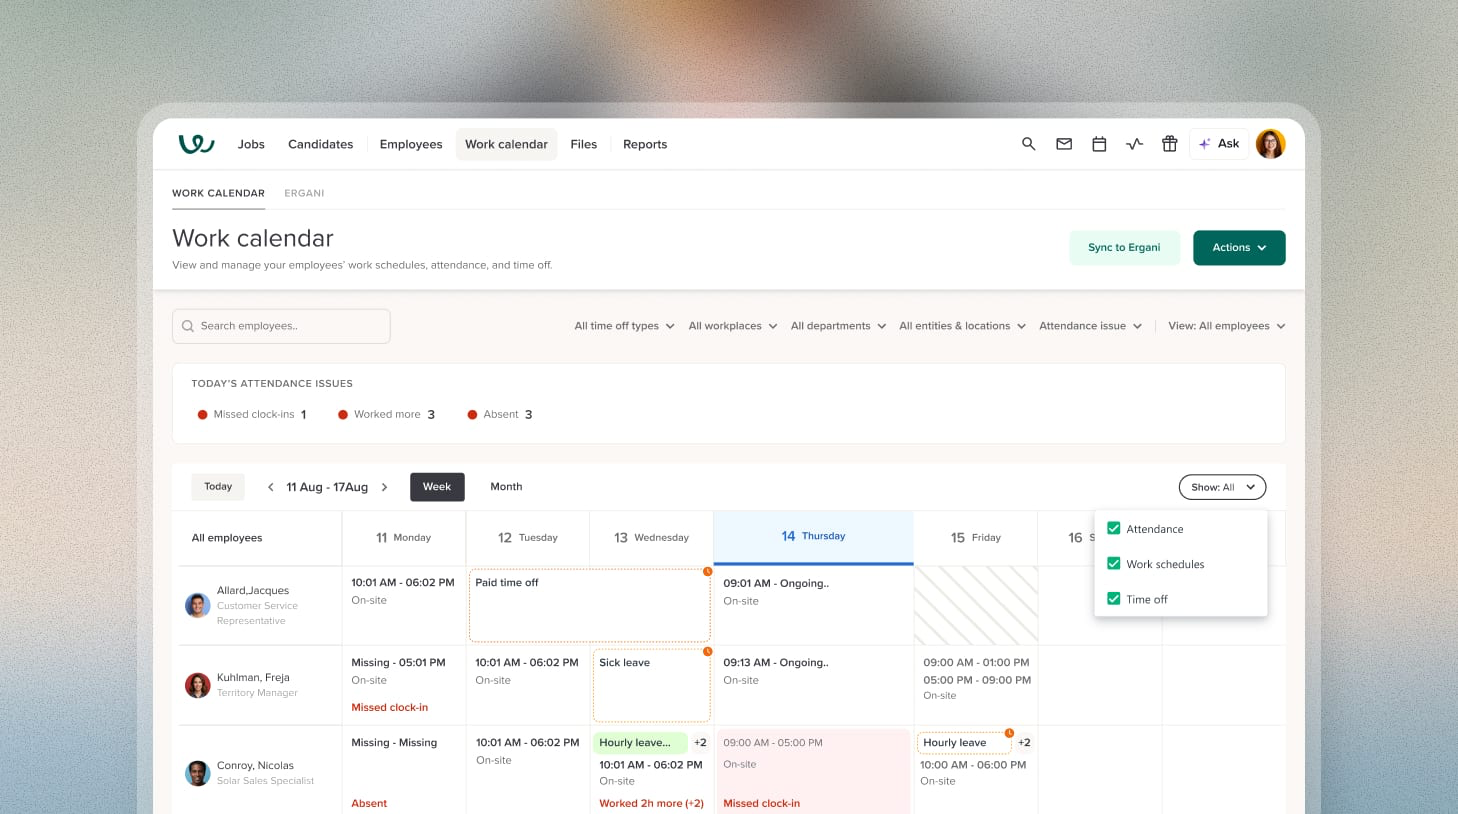This screenshot has height=814, width=1458.
Task: Open the Reports menu item
Action: [x=645, y=144]
